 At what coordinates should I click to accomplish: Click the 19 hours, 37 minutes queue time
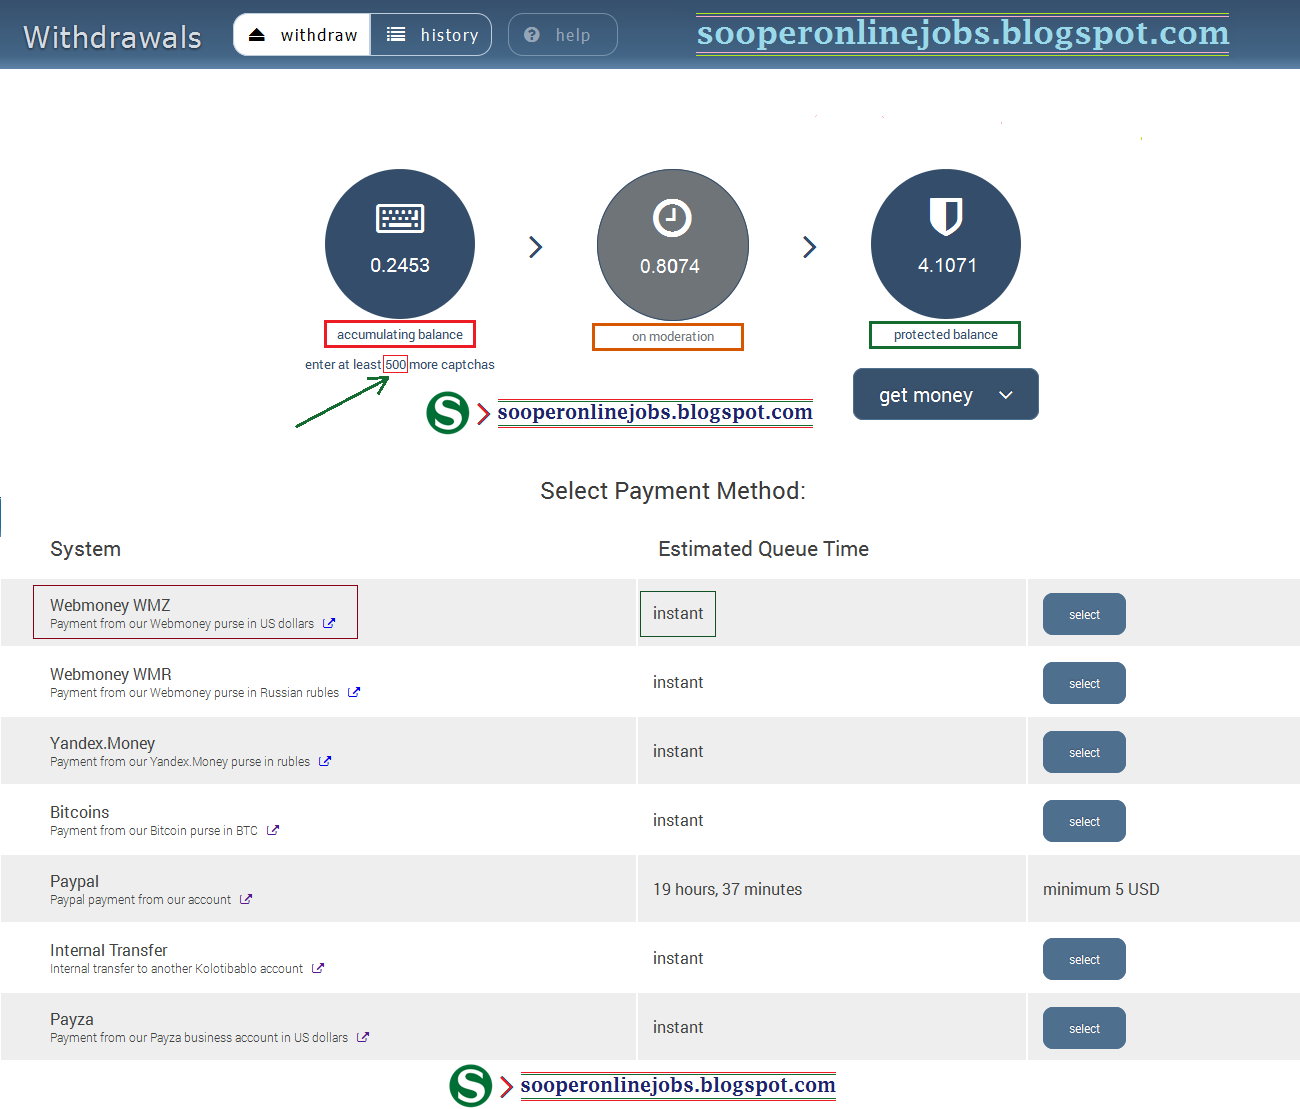coord(728,889)
